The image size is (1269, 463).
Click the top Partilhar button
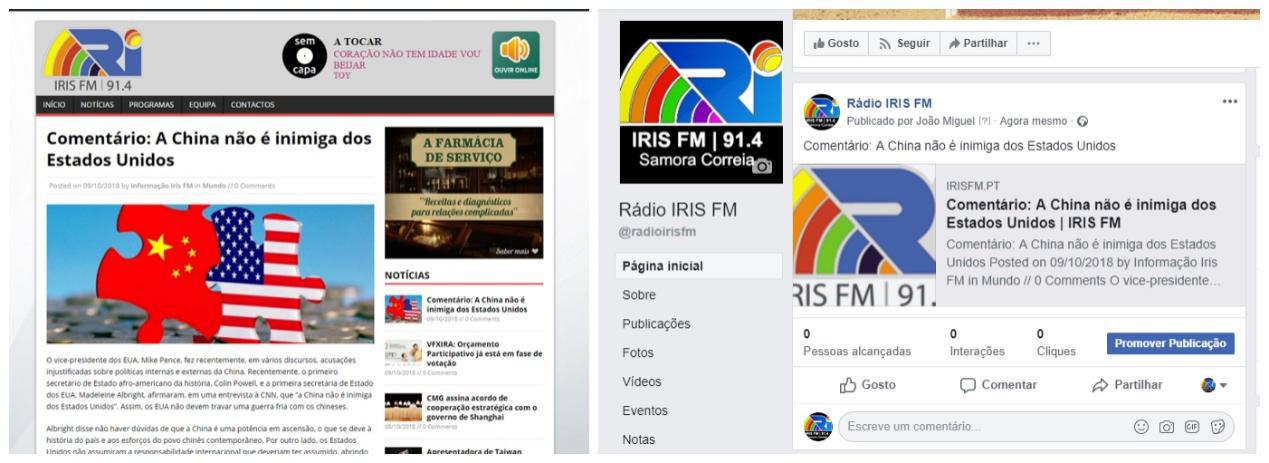click(978, 44)
